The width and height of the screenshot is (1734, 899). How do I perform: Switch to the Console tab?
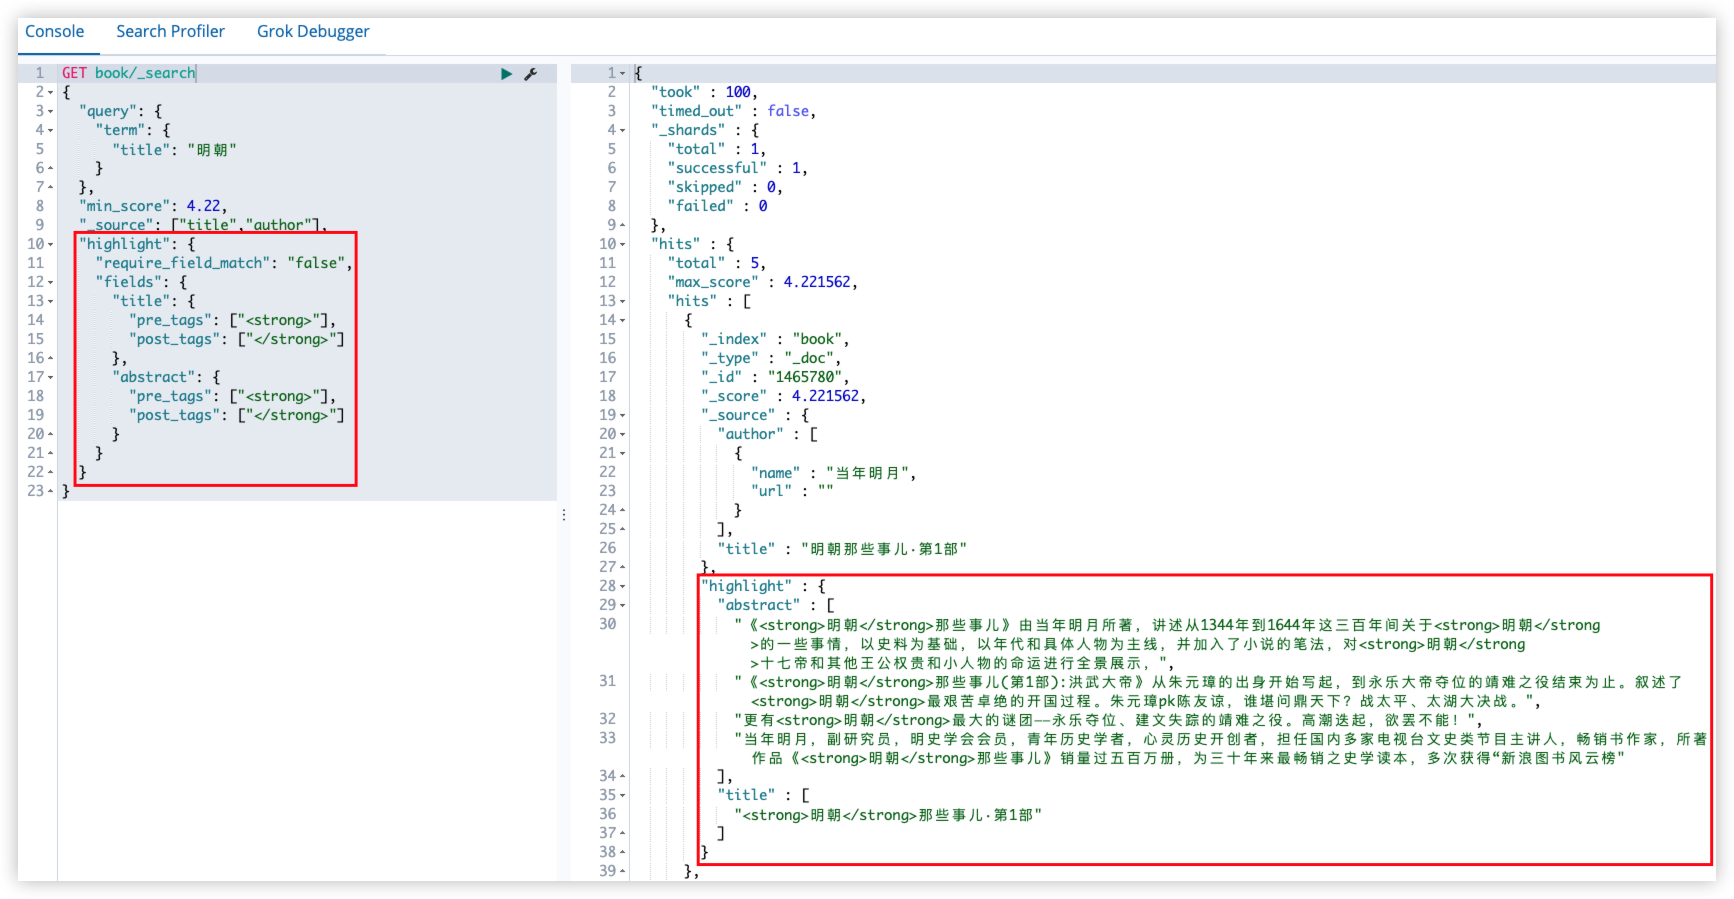point(55,31)
